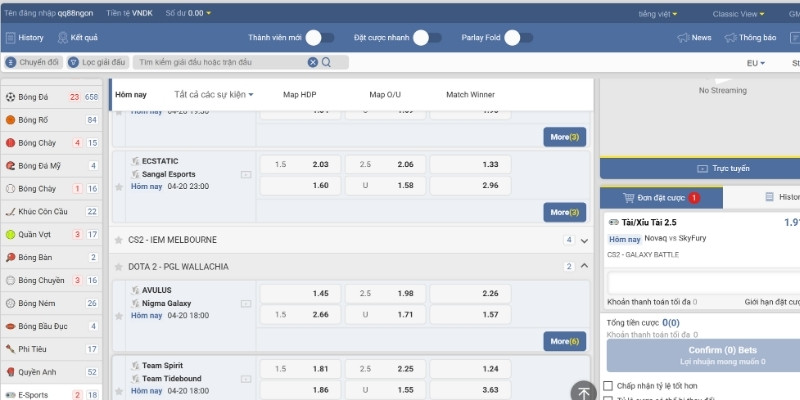Favorite the AVULUS vs Nigma Galaxy match
Image resolution: width=800 pixels, height=400 pixels.
click(119, 316)
